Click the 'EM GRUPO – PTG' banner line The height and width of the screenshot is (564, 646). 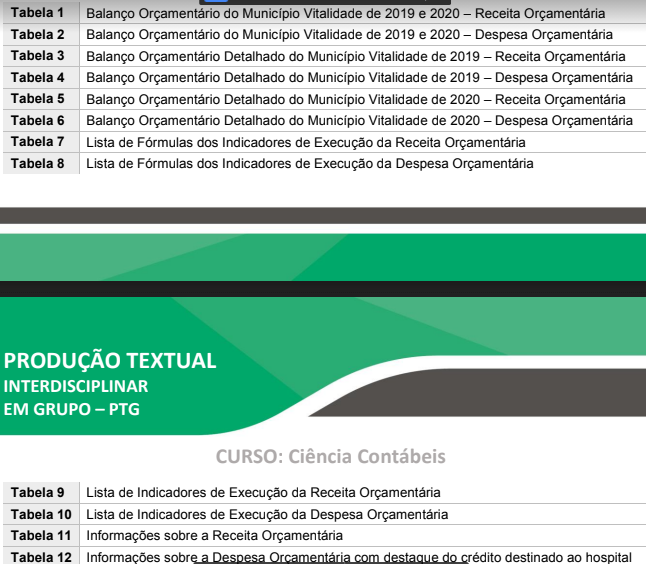72,410
